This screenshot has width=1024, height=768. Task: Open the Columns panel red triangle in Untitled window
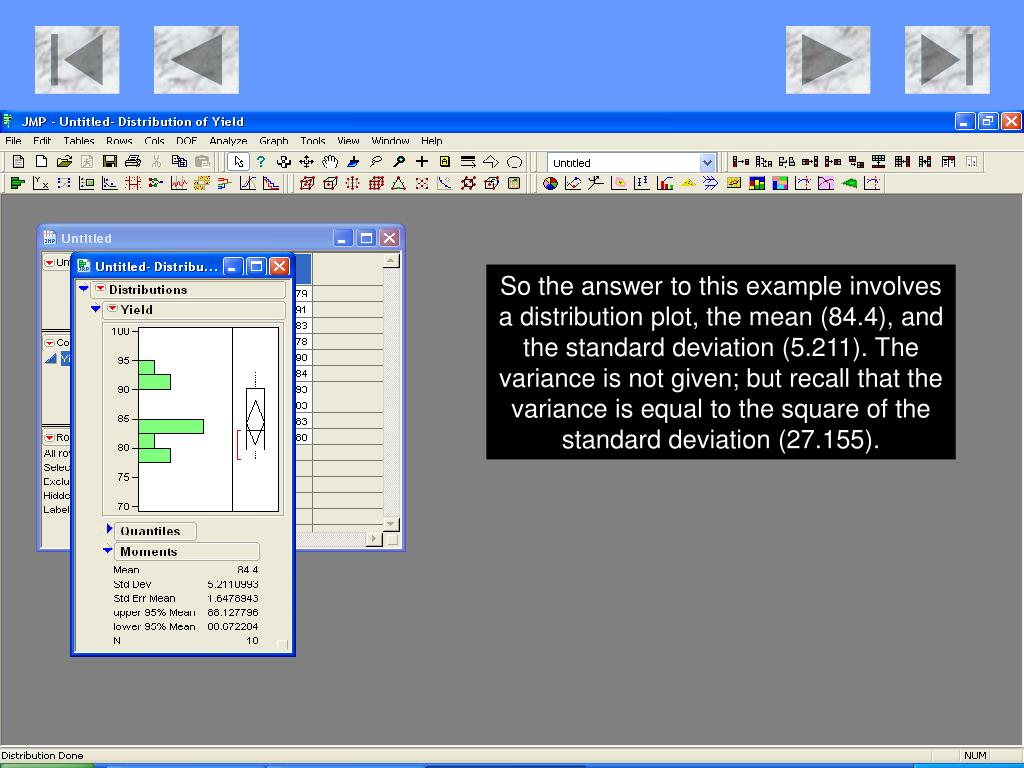coord(50,343)
